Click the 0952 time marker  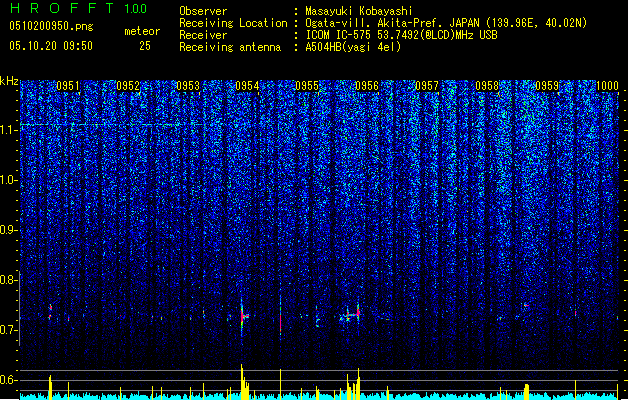click(128, 86)
